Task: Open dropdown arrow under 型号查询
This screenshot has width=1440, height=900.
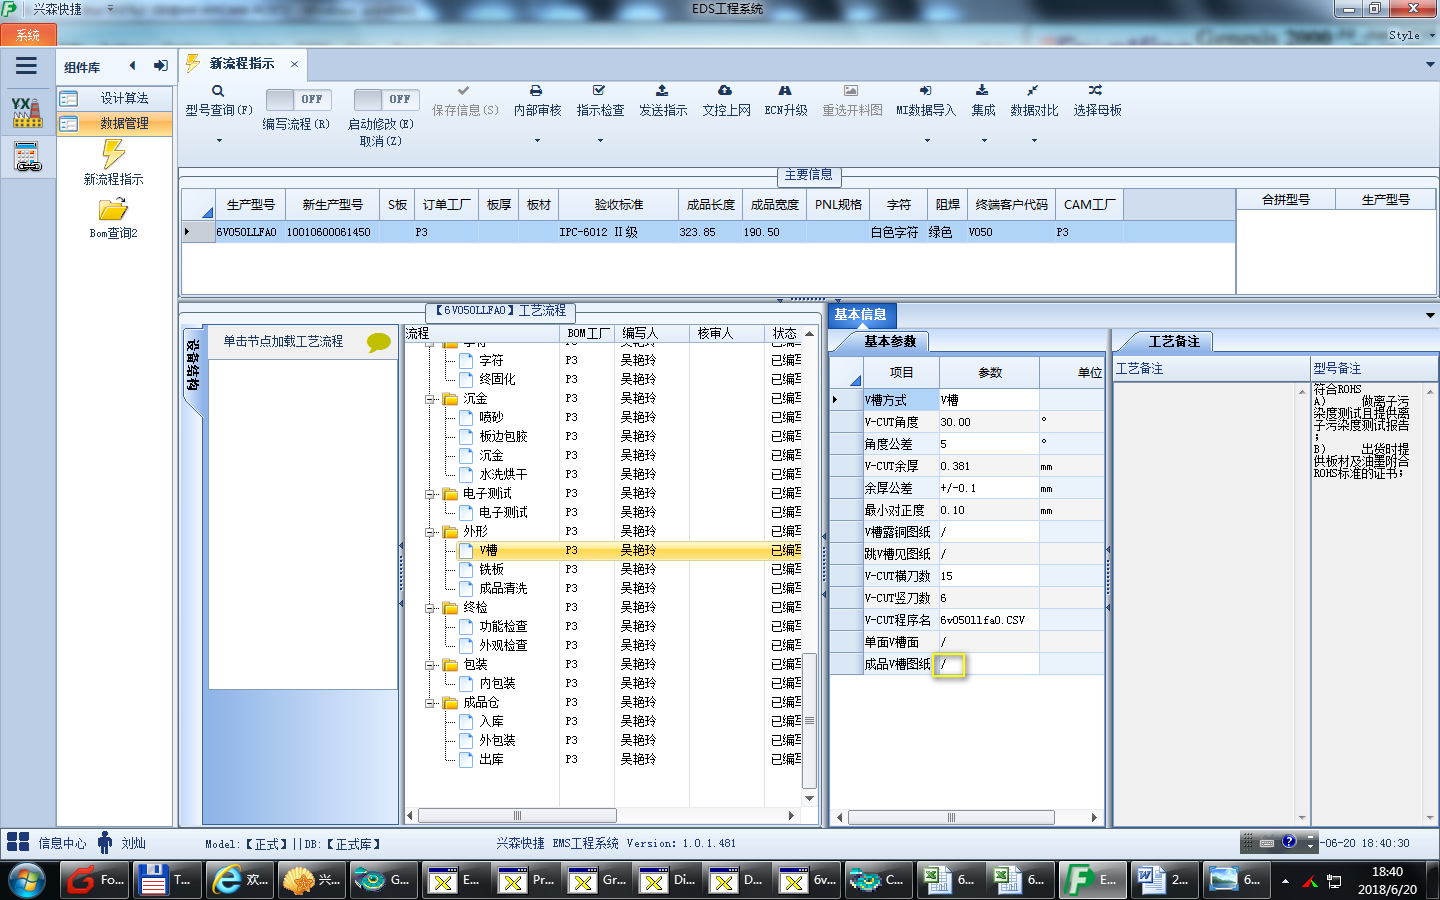Action: pyautogui.click(x=219, y=141)
